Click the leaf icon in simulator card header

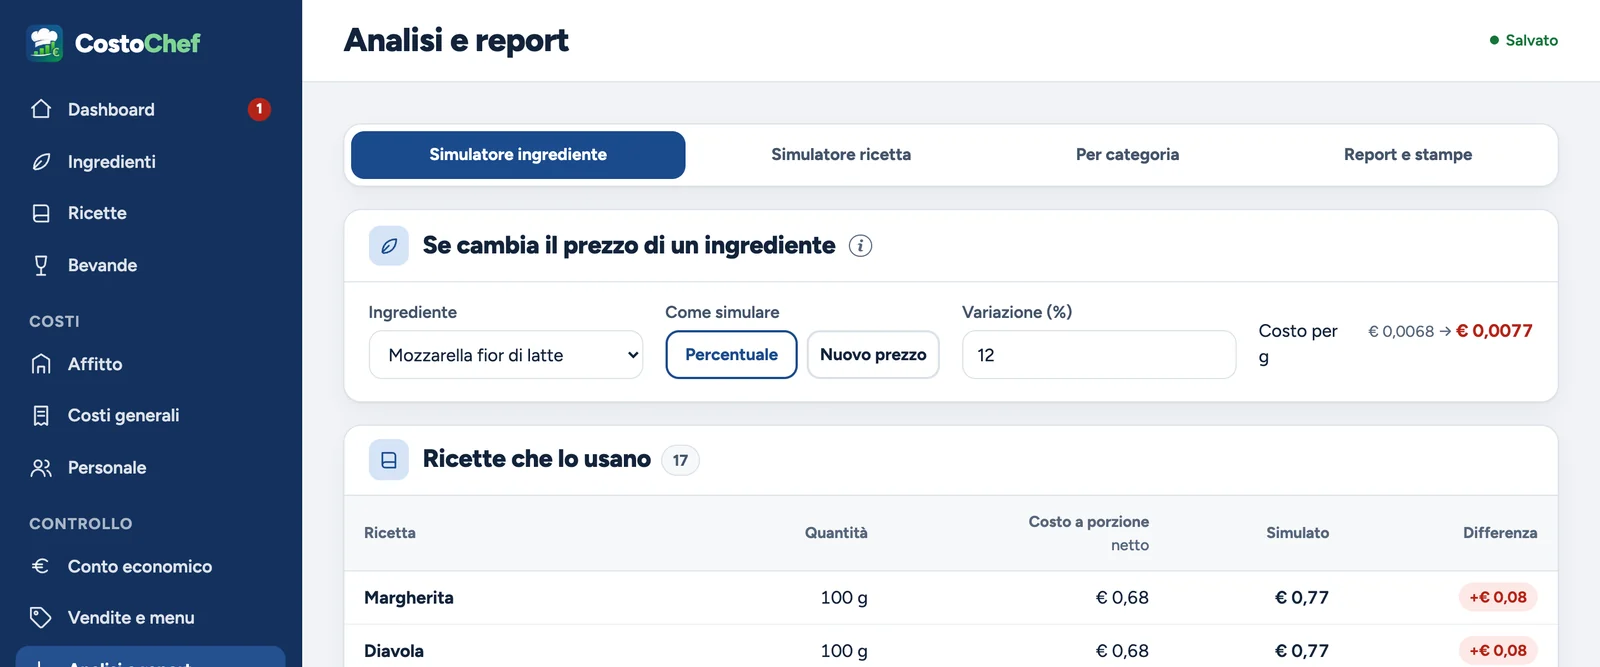click(389, 245)
